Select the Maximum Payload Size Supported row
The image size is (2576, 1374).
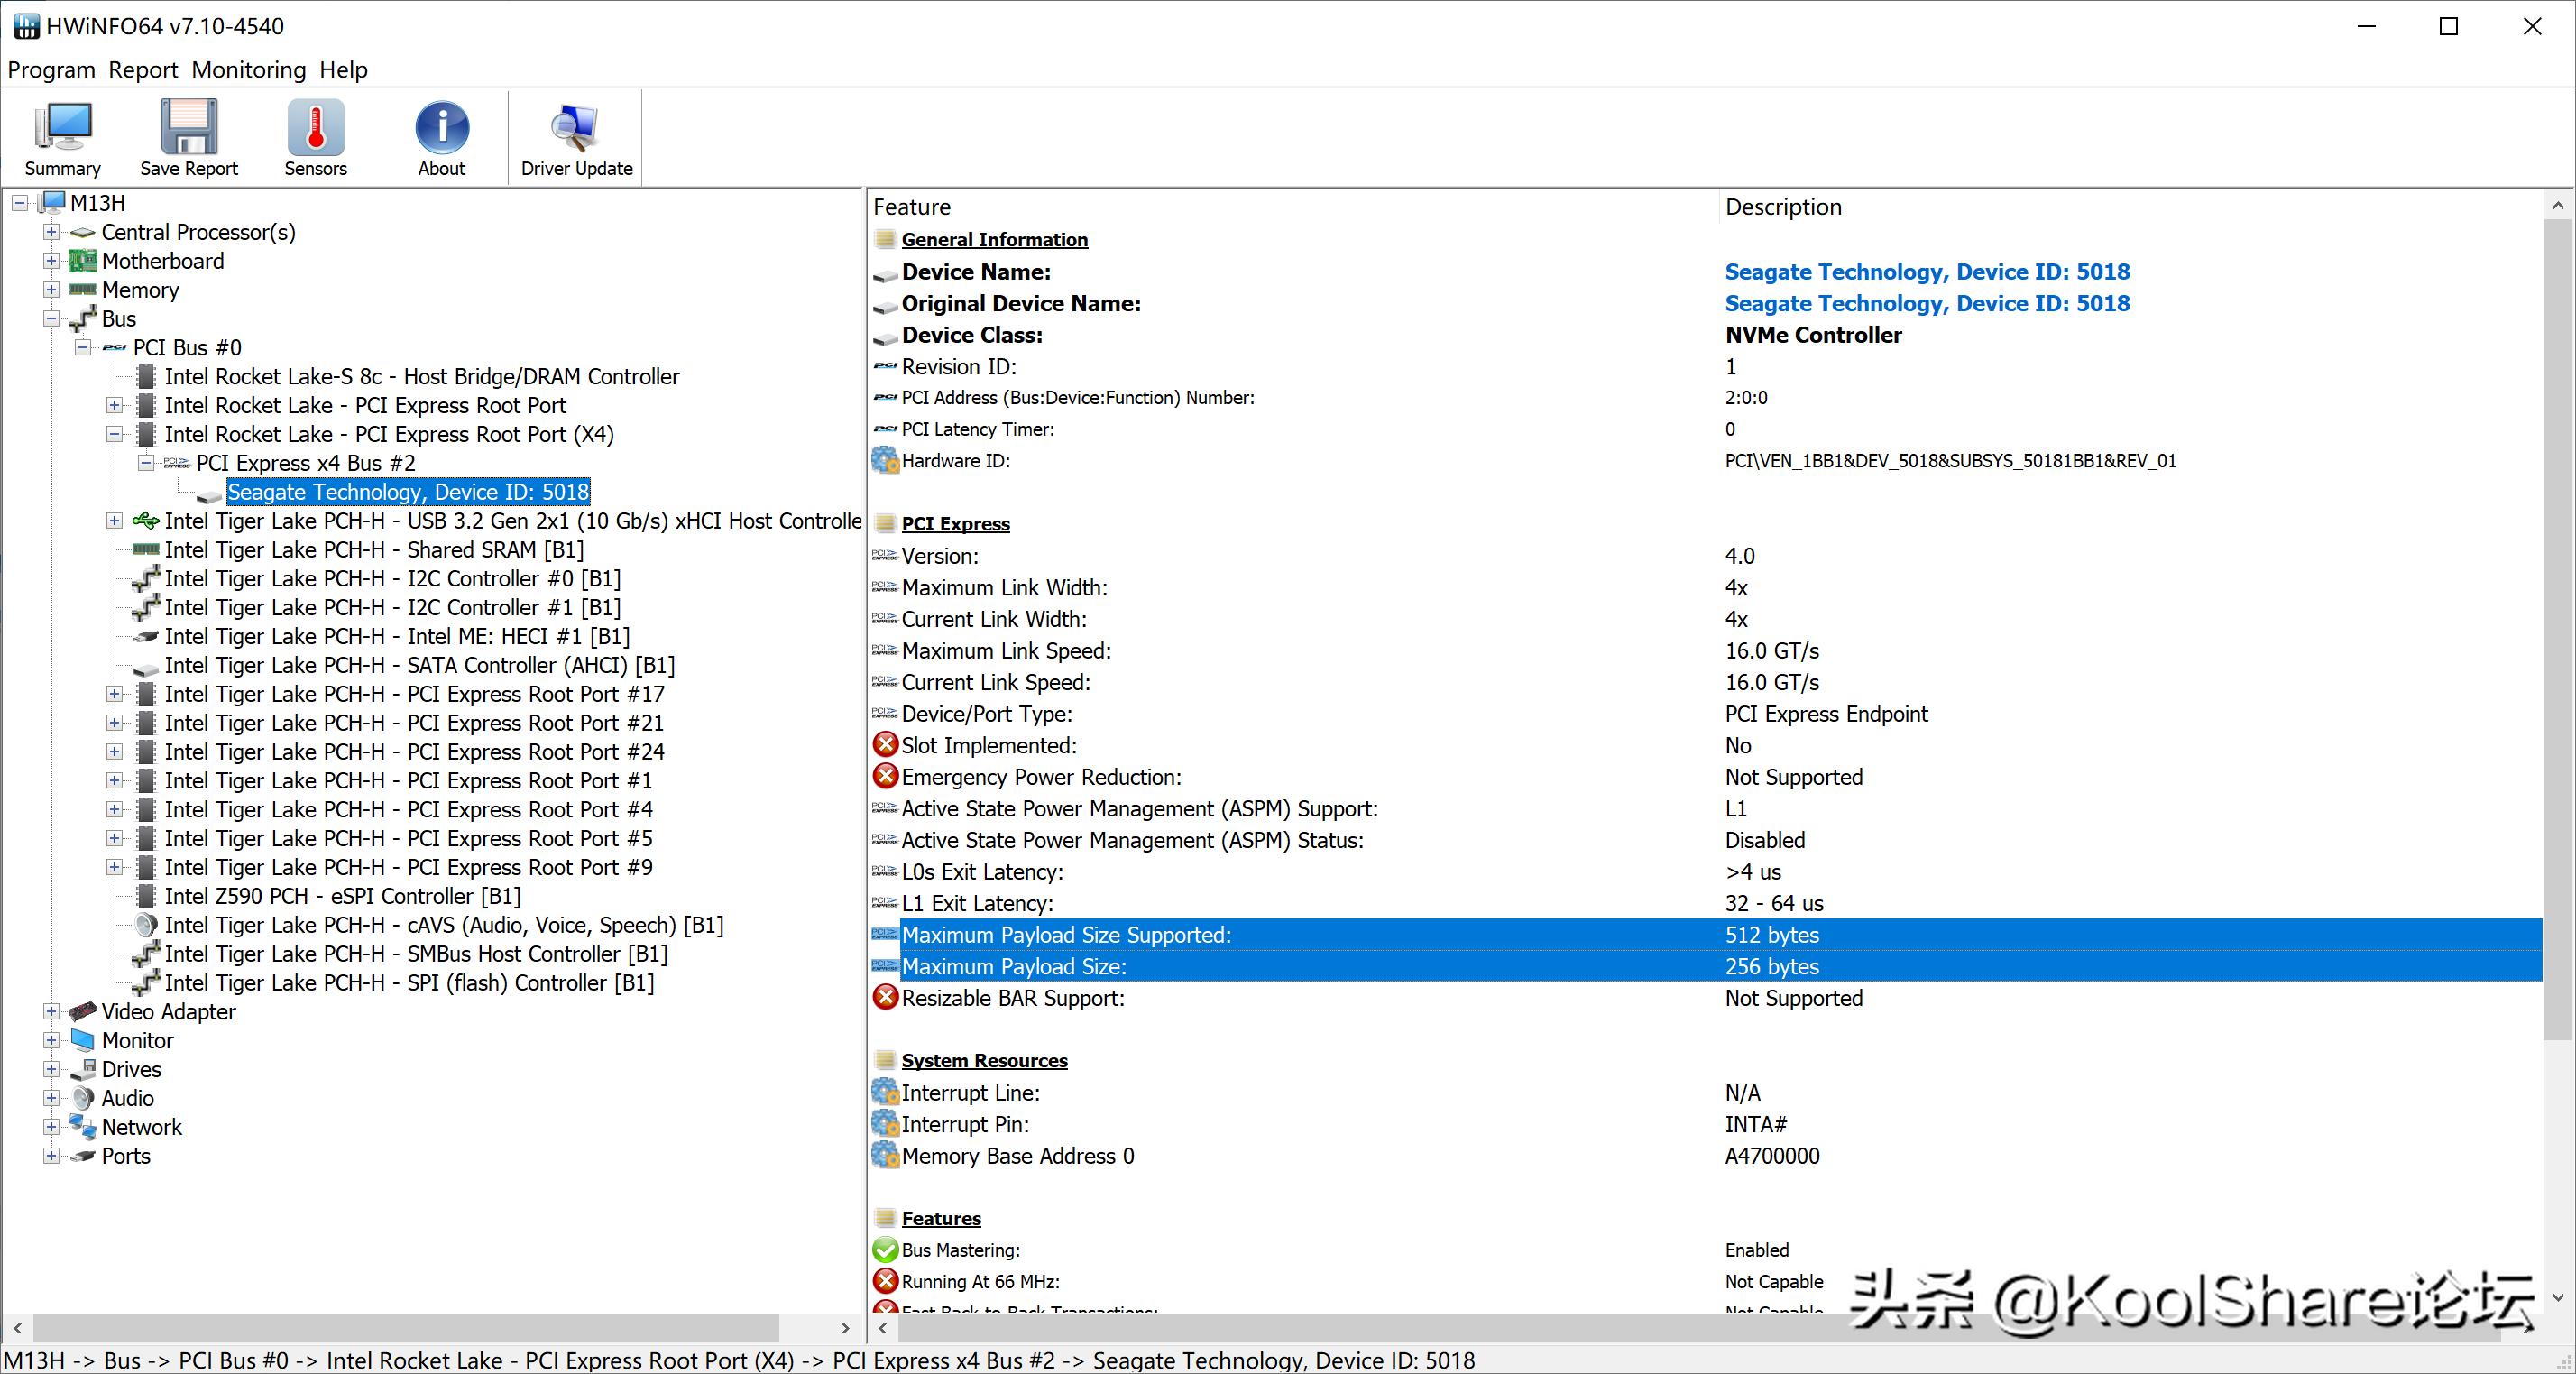(x=1066, y=935)
